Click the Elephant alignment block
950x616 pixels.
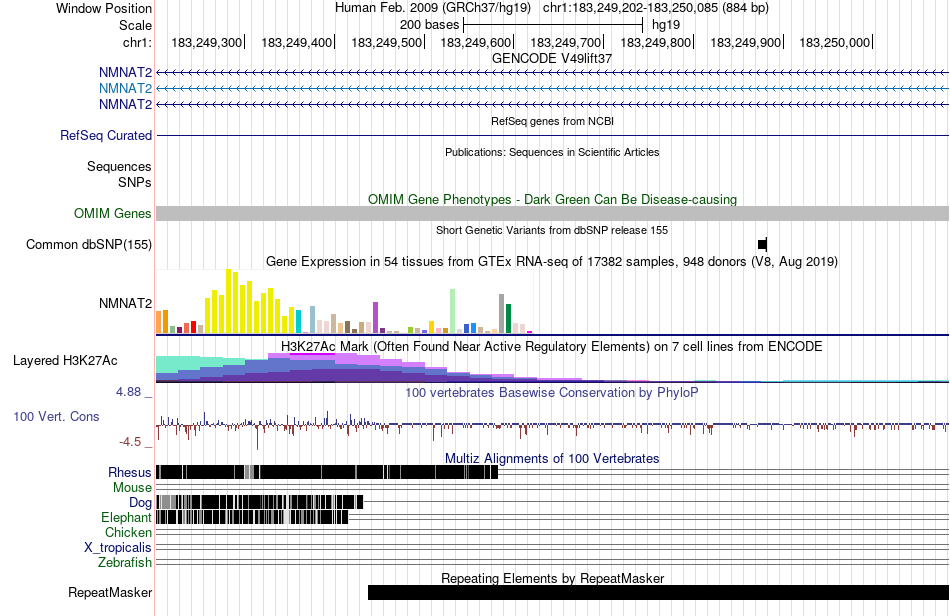[x=252, y=517]
